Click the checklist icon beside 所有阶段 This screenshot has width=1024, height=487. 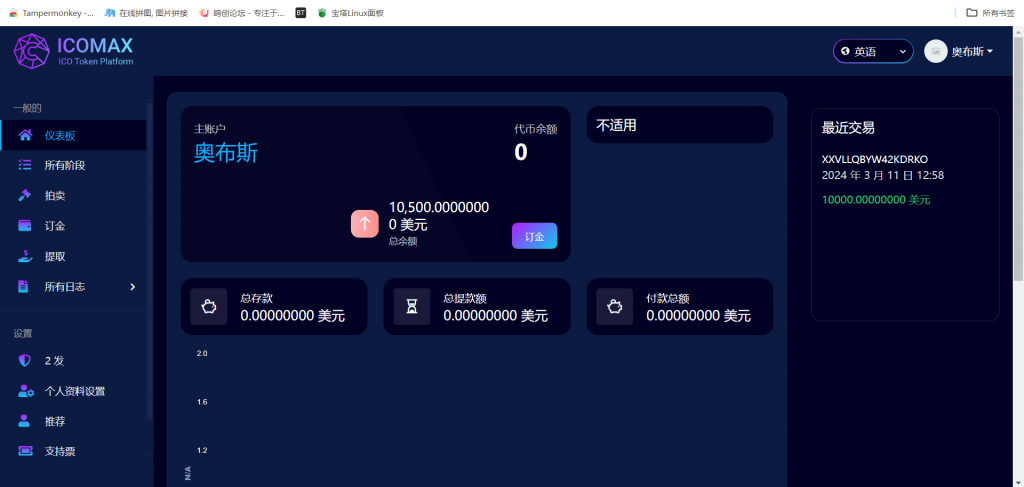25,165
